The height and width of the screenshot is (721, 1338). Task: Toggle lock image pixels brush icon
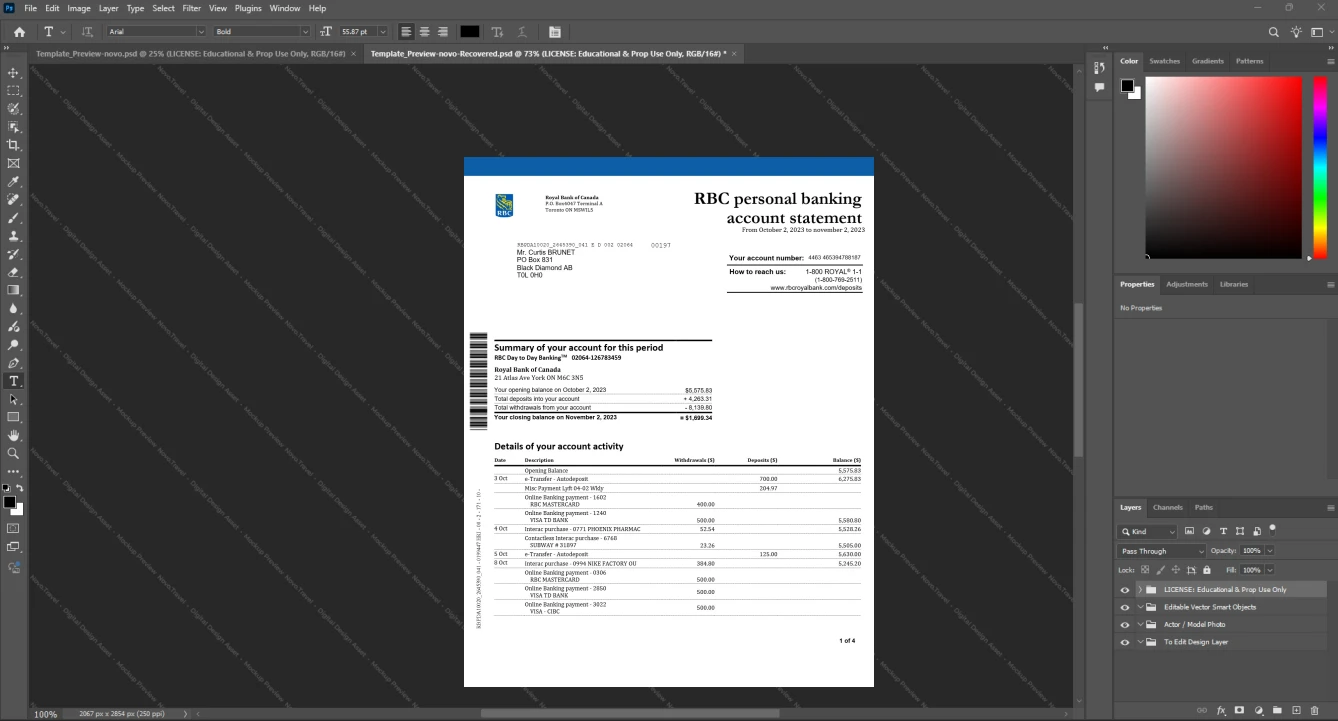1160,570
